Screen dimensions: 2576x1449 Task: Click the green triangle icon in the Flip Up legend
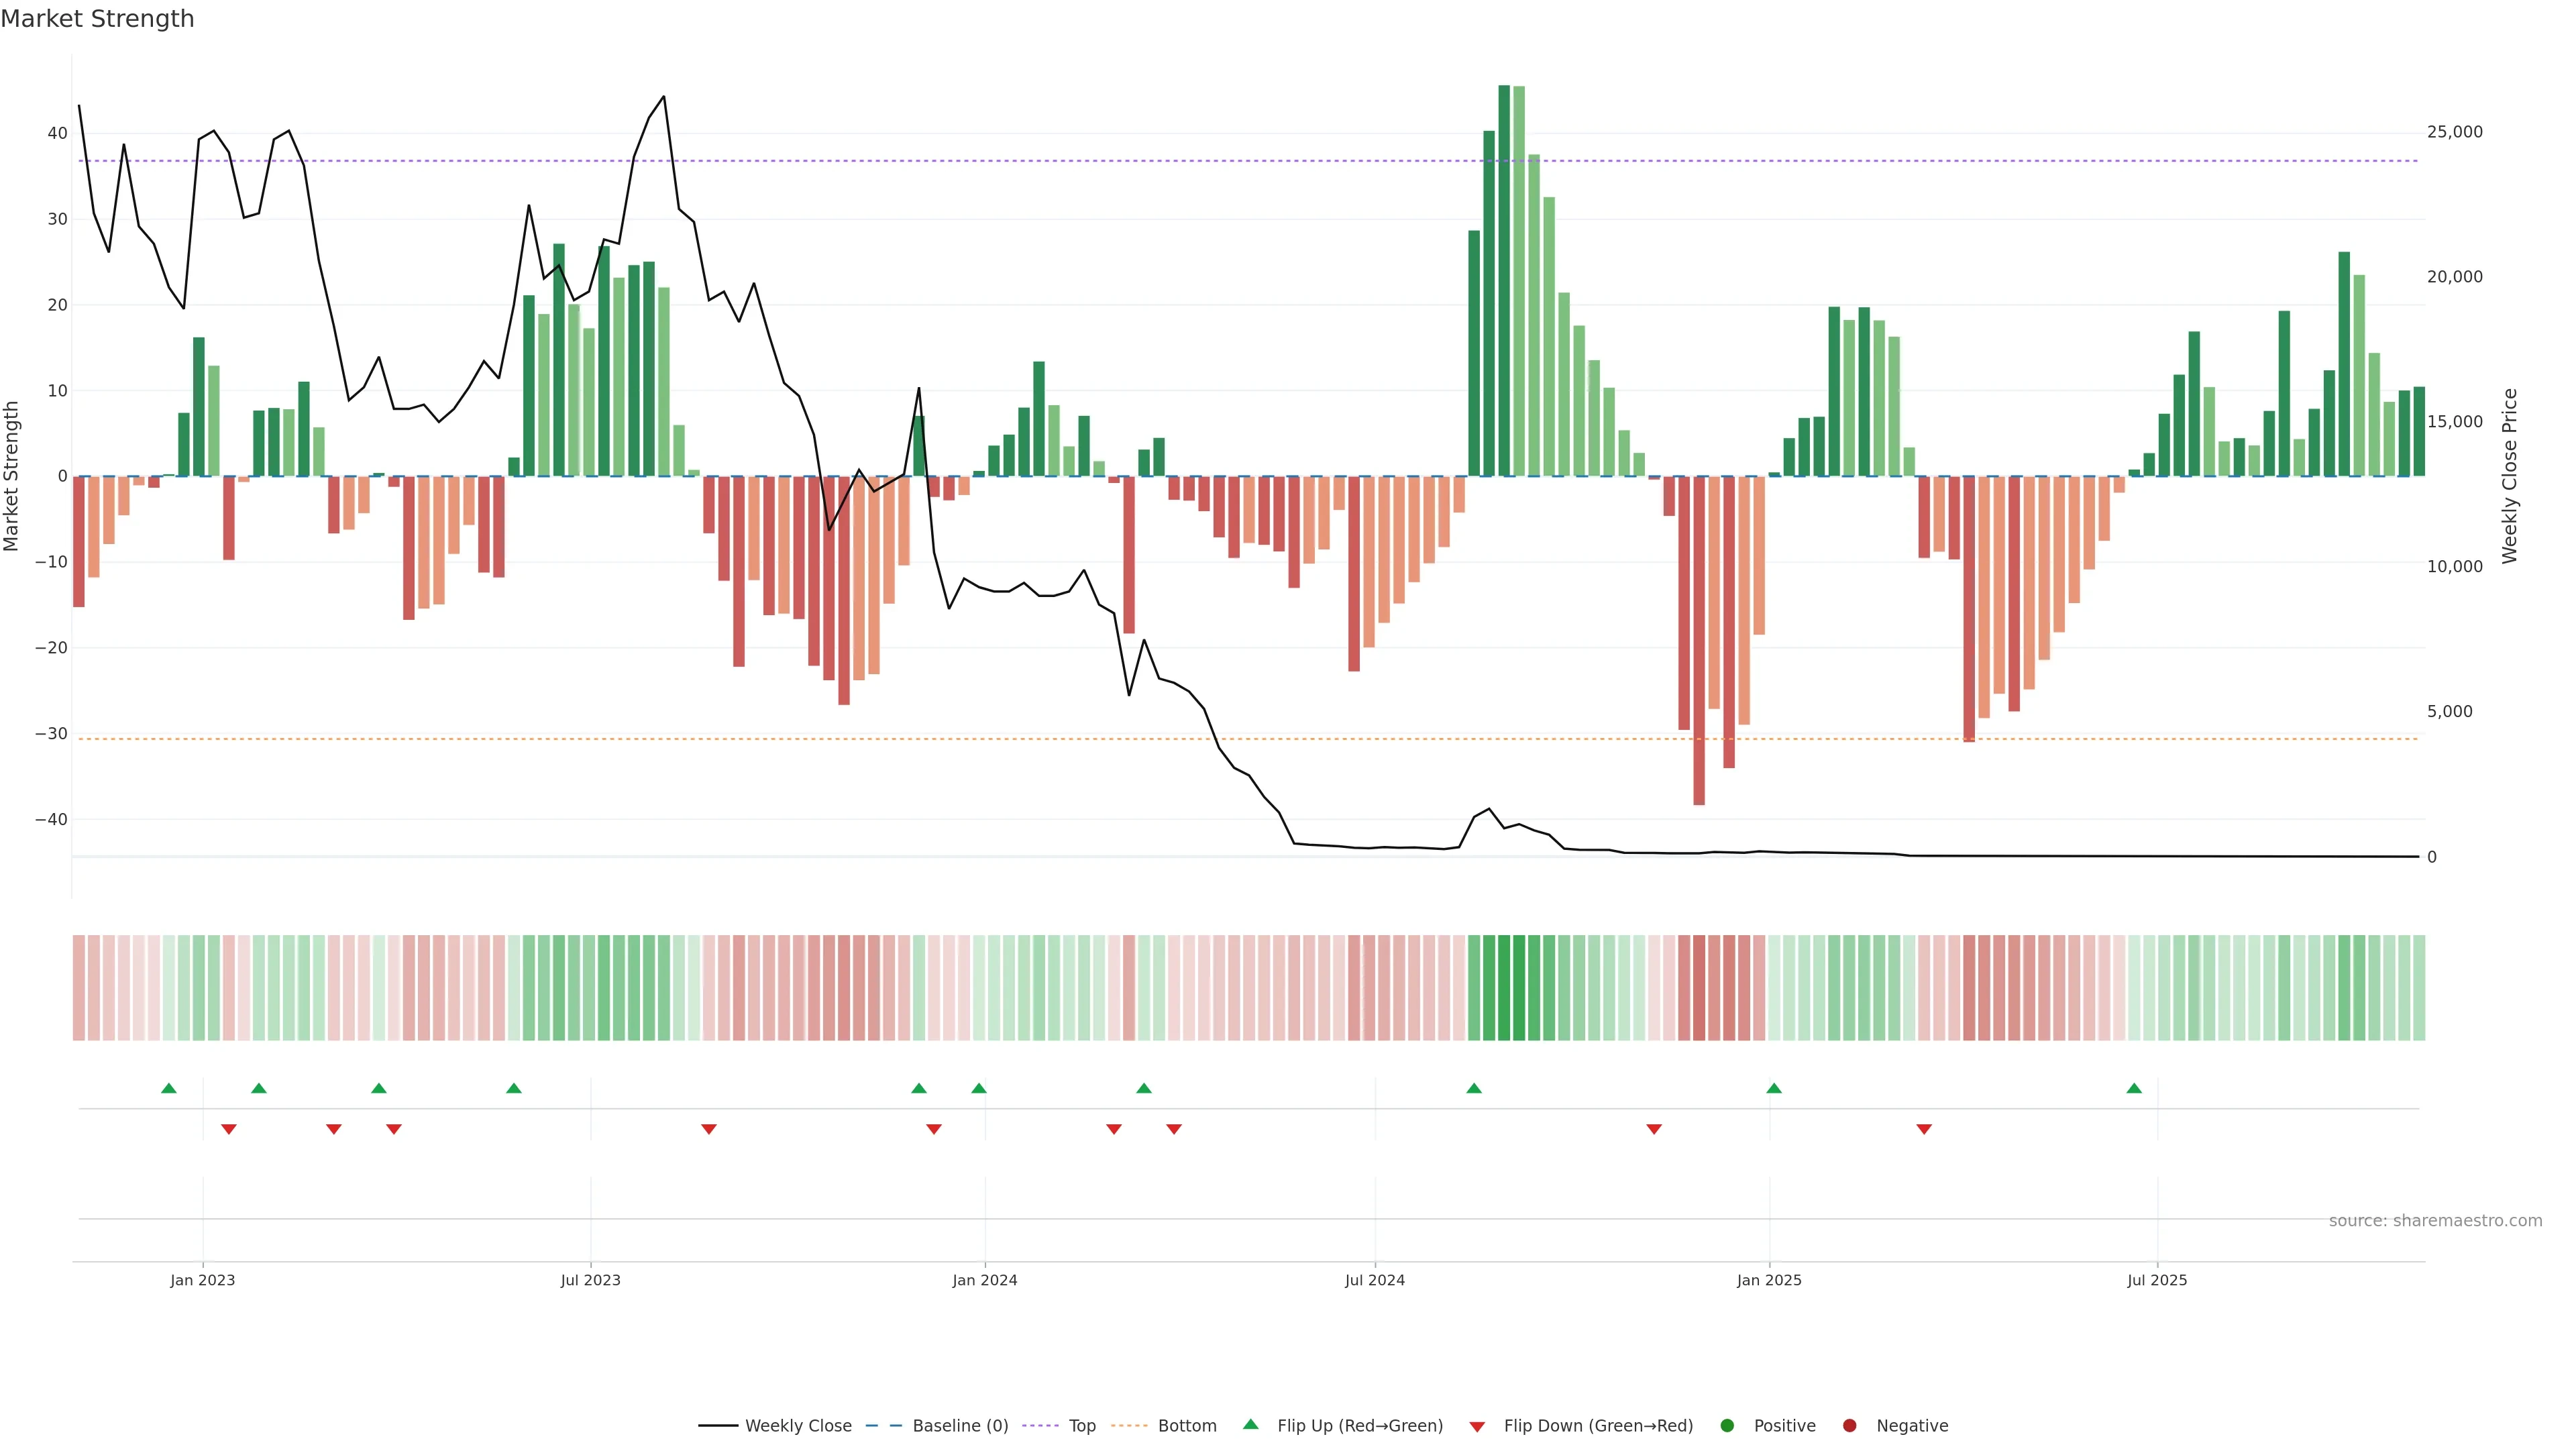pos(1250,1424)
